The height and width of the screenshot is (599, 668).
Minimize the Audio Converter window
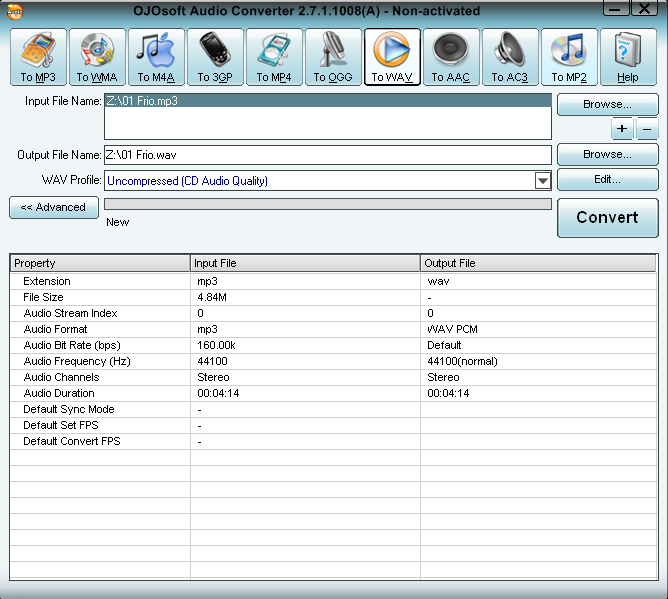coord(616,8)
